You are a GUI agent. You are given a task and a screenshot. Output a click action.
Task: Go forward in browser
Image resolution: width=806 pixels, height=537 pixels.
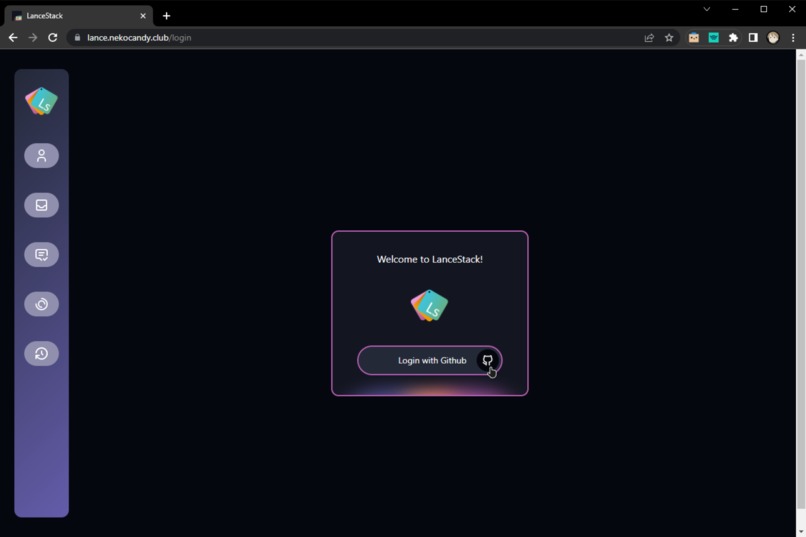(32, 38)
